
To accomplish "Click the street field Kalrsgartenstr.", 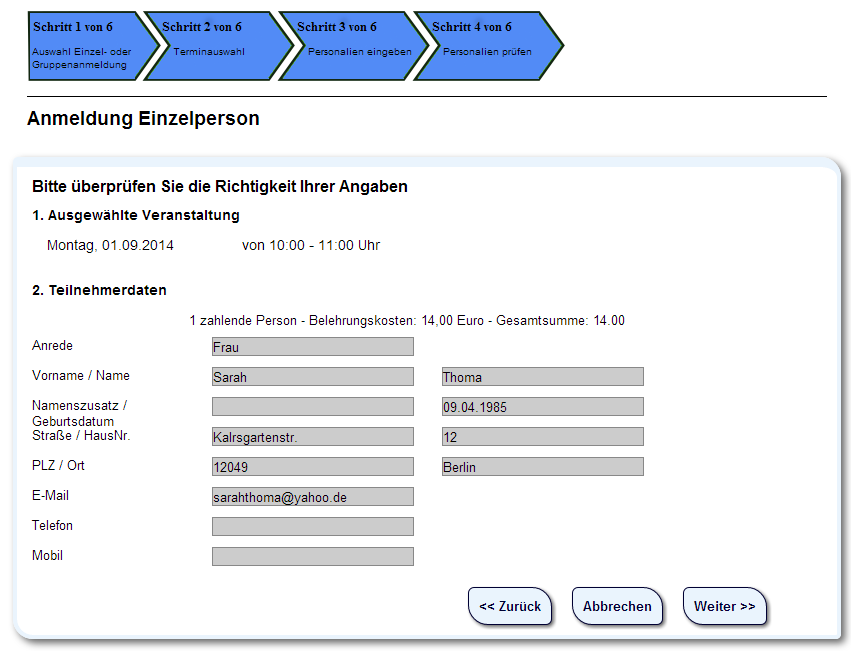I will [x=312, y=437].
